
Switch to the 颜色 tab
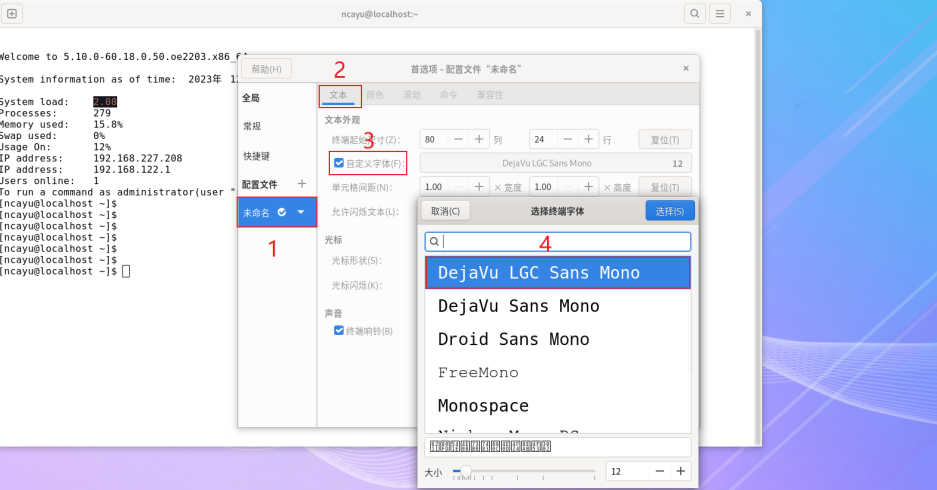375,95
